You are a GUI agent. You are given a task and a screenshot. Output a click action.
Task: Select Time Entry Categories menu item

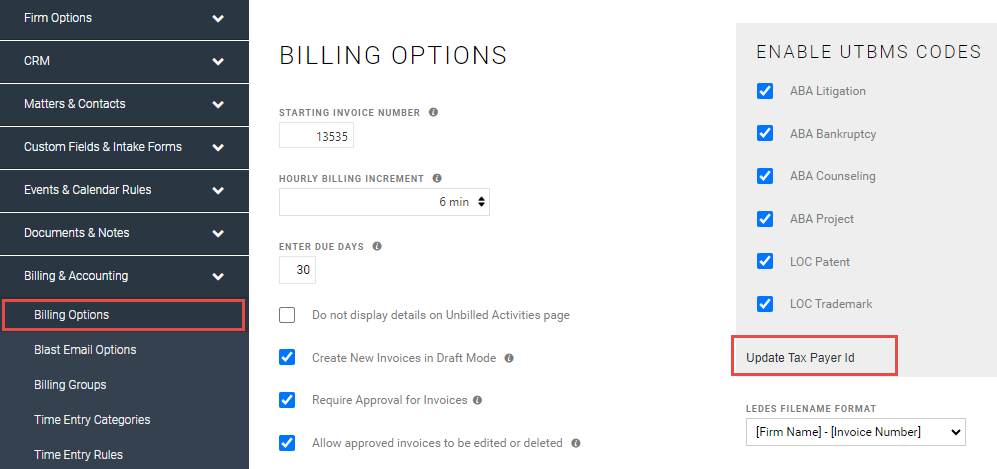coord(92,420)
